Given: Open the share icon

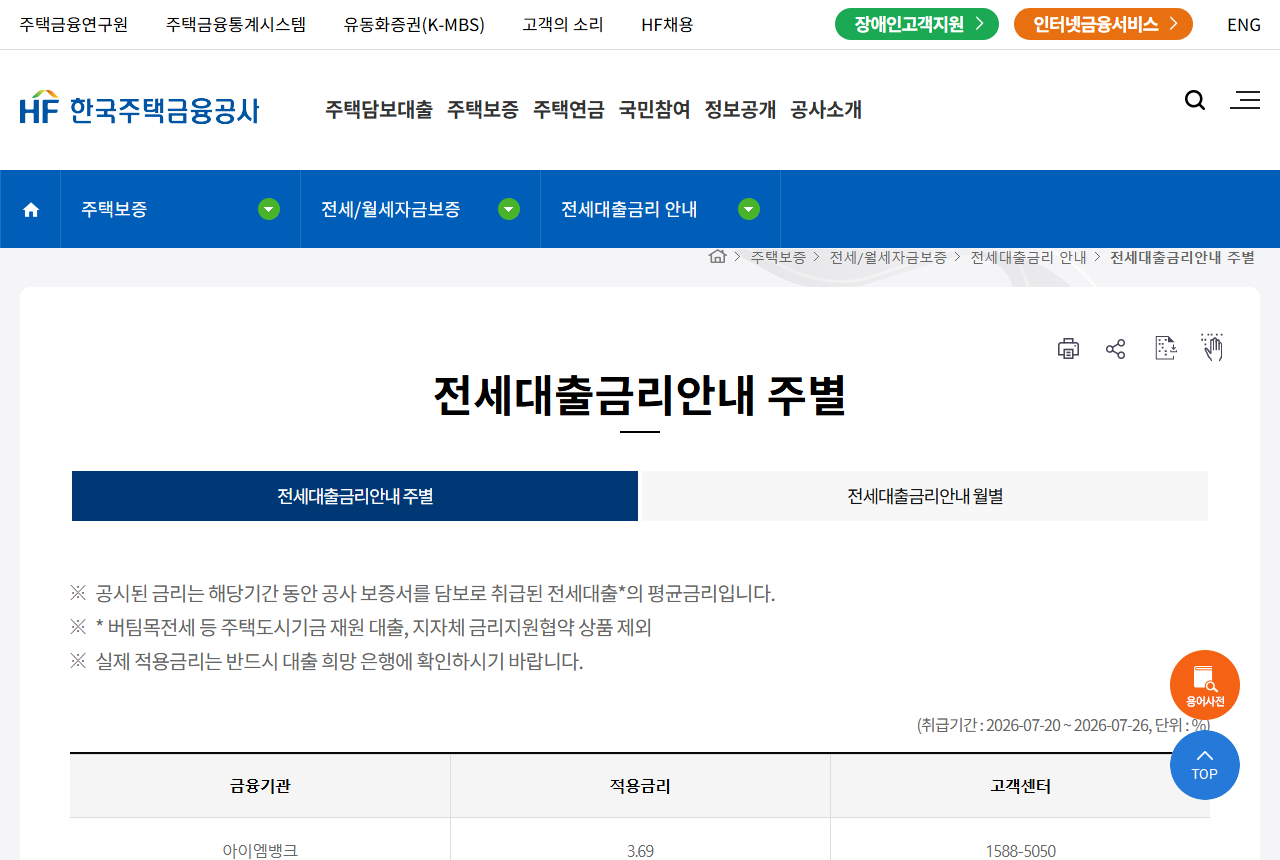Looking at the screenshot, I should click(x=1116, y=348).
